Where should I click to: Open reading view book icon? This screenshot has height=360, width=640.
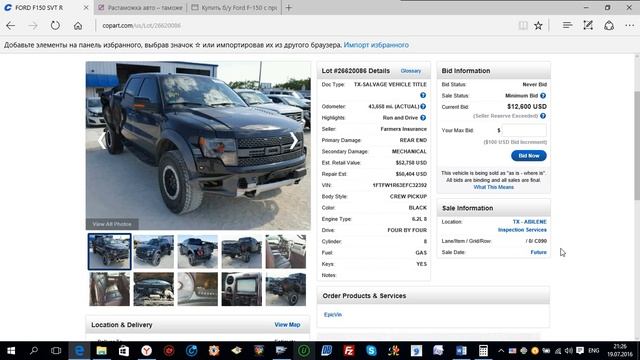523,26
